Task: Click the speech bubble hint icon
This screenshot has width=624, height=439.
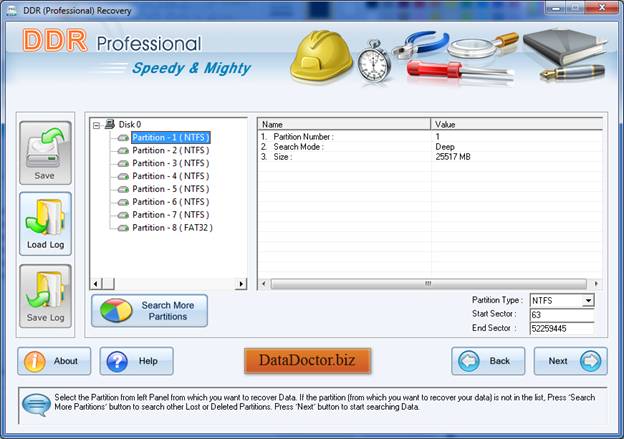Action: click(x=36, y=405)
